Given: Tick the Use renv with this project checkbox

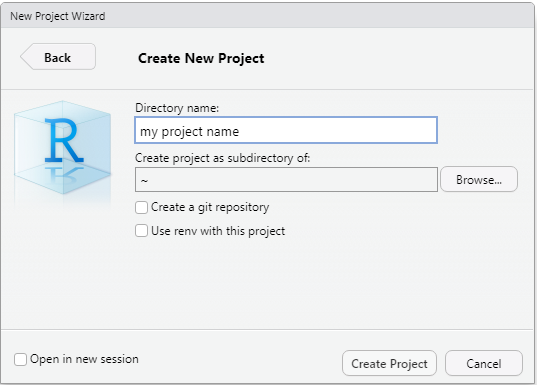Looking at the screenshot, I should point(141,231).
